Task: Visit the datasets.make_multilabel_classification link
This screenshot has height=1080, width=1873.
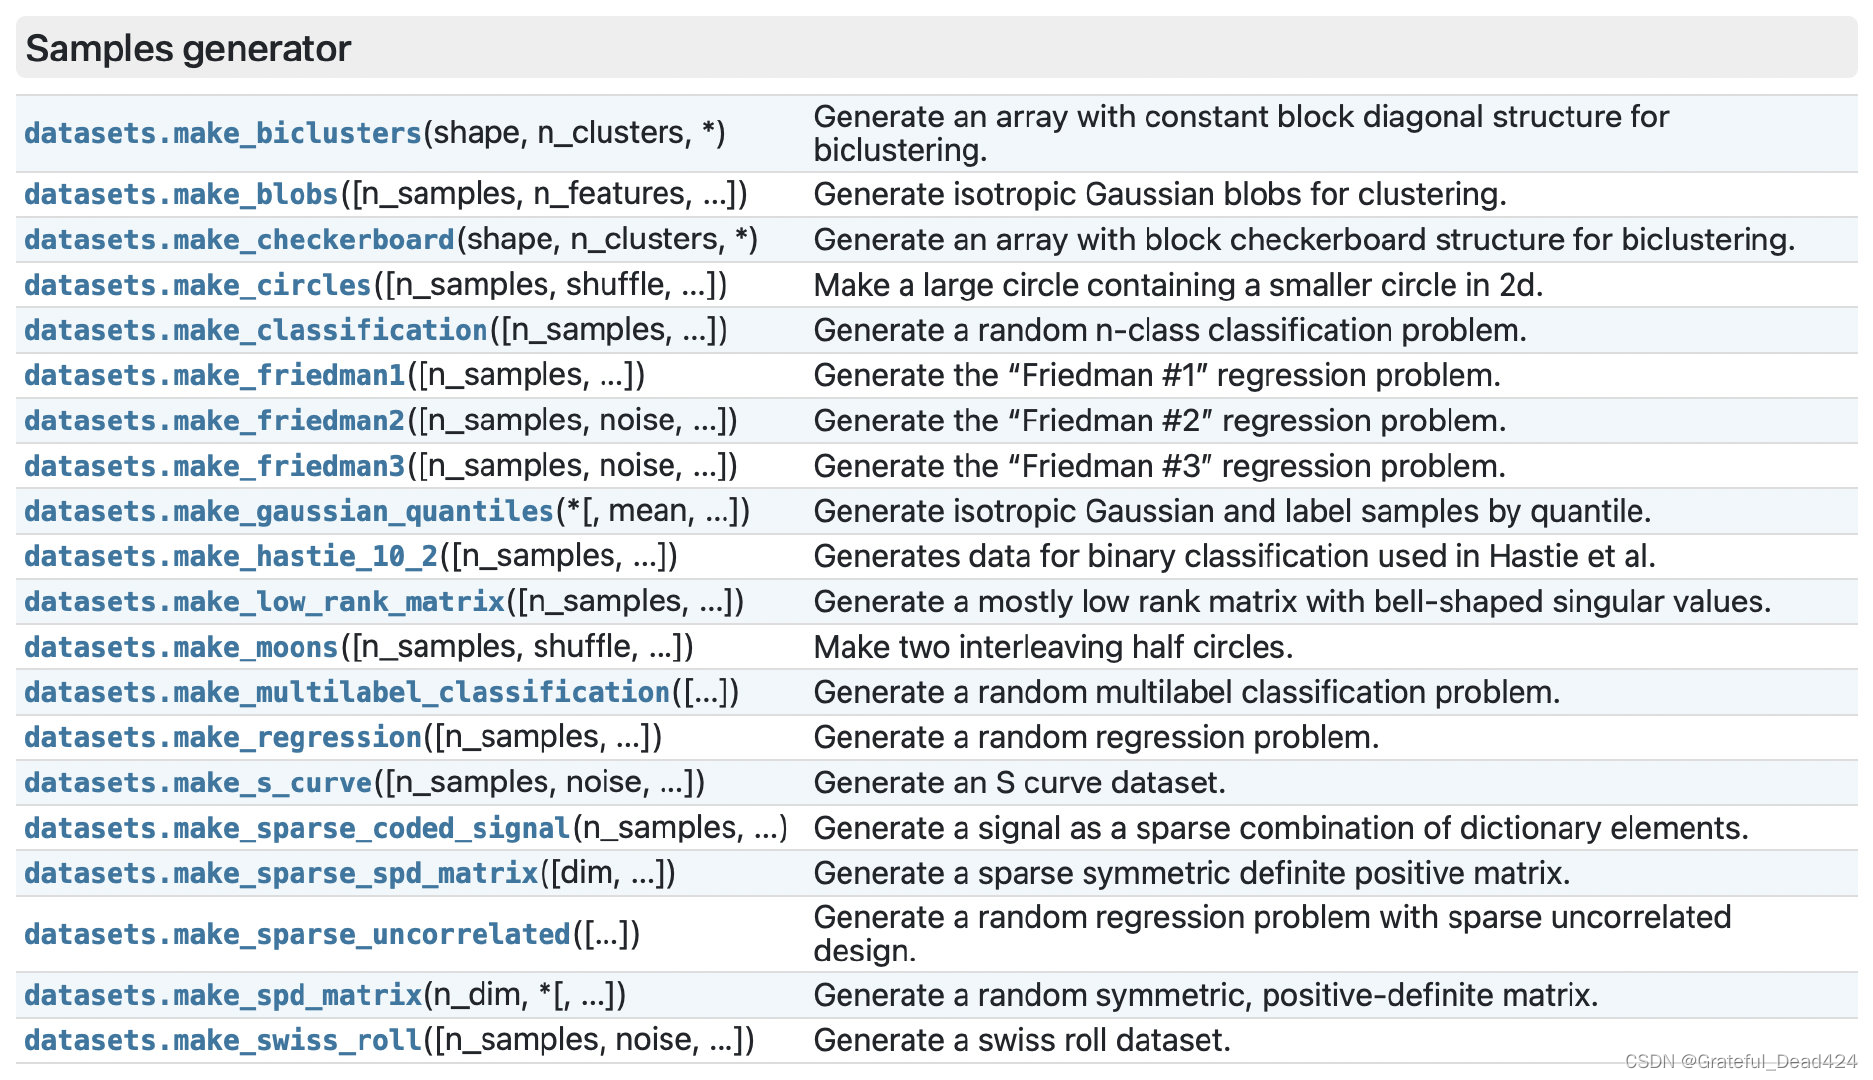Action: pos(346,692)
